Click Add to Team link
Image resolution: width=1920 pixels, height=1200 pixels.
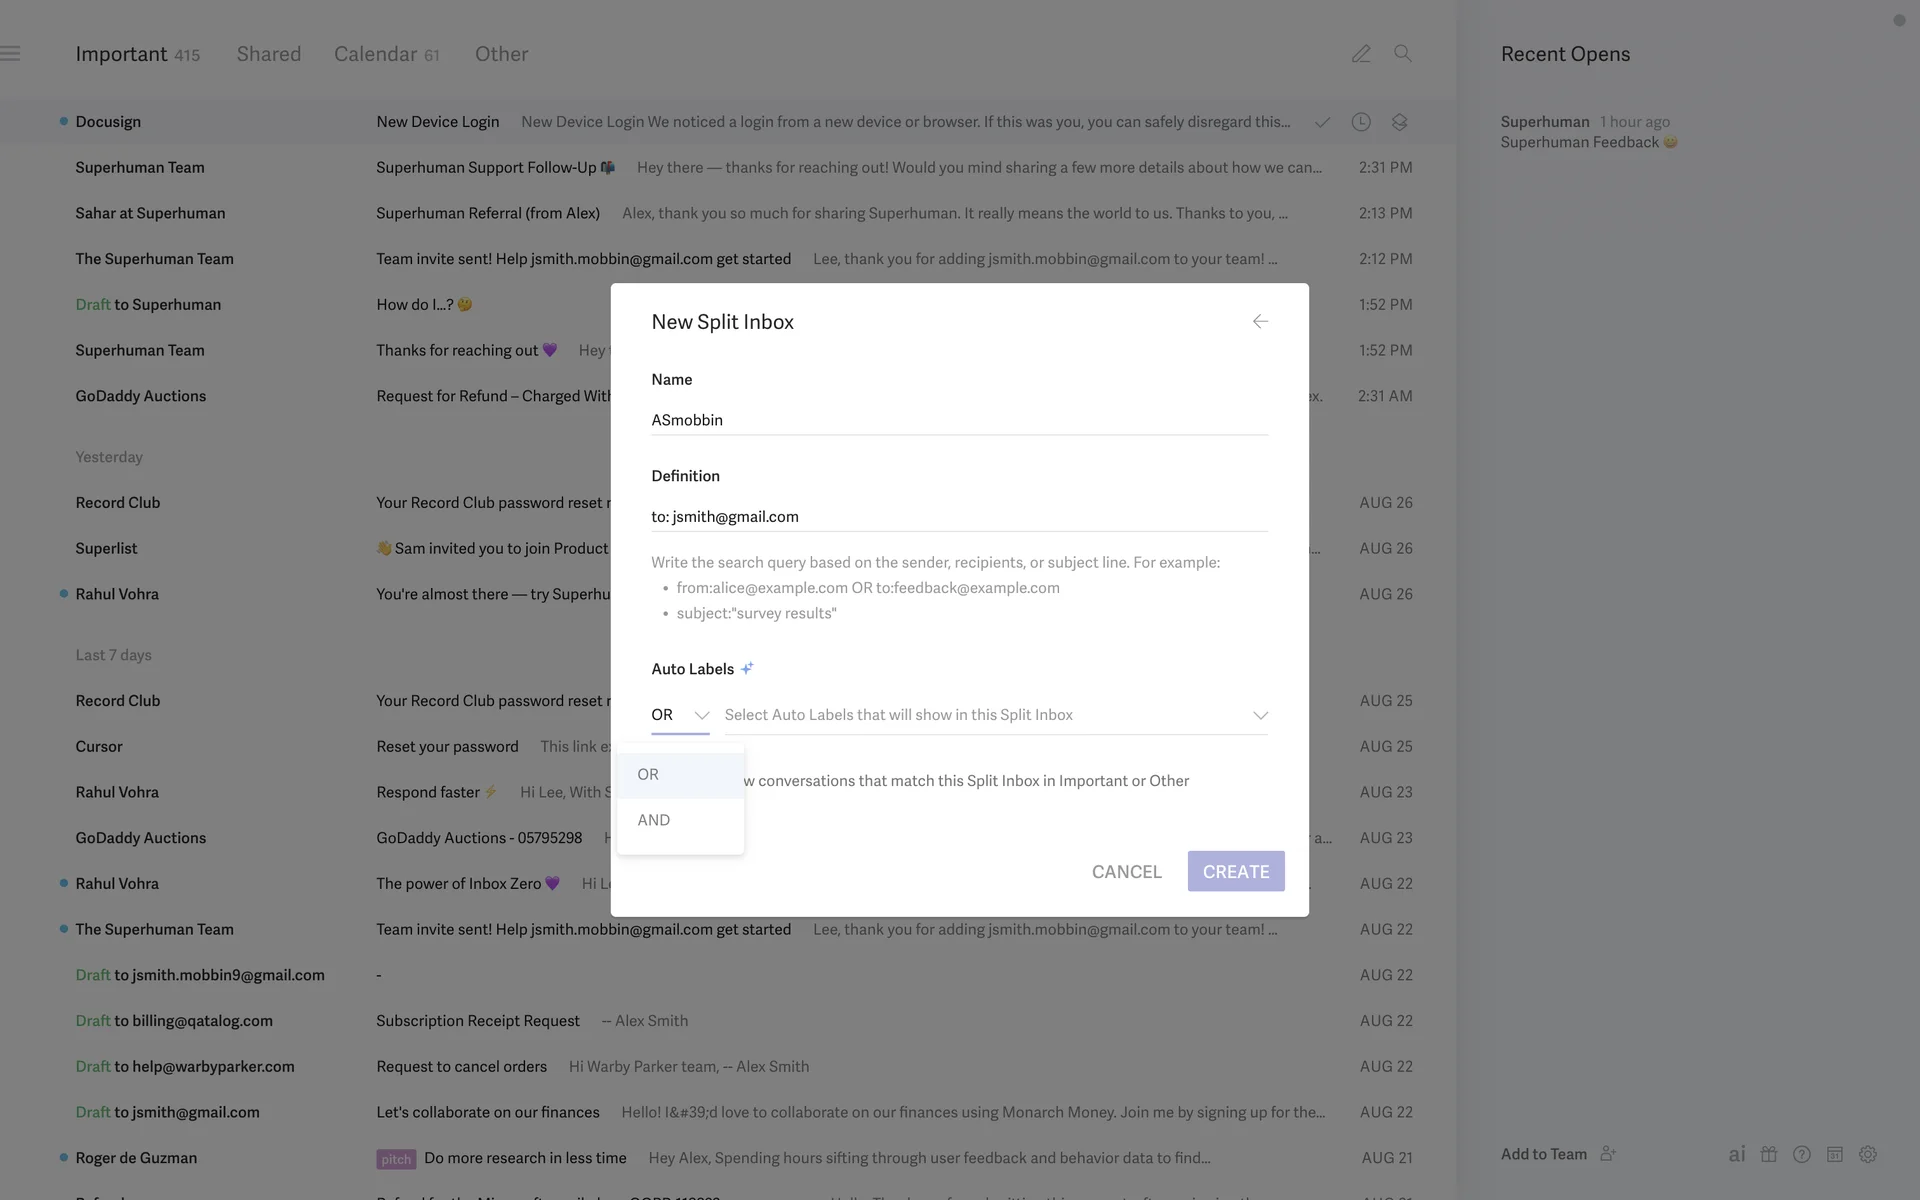click(1544, 1154)
